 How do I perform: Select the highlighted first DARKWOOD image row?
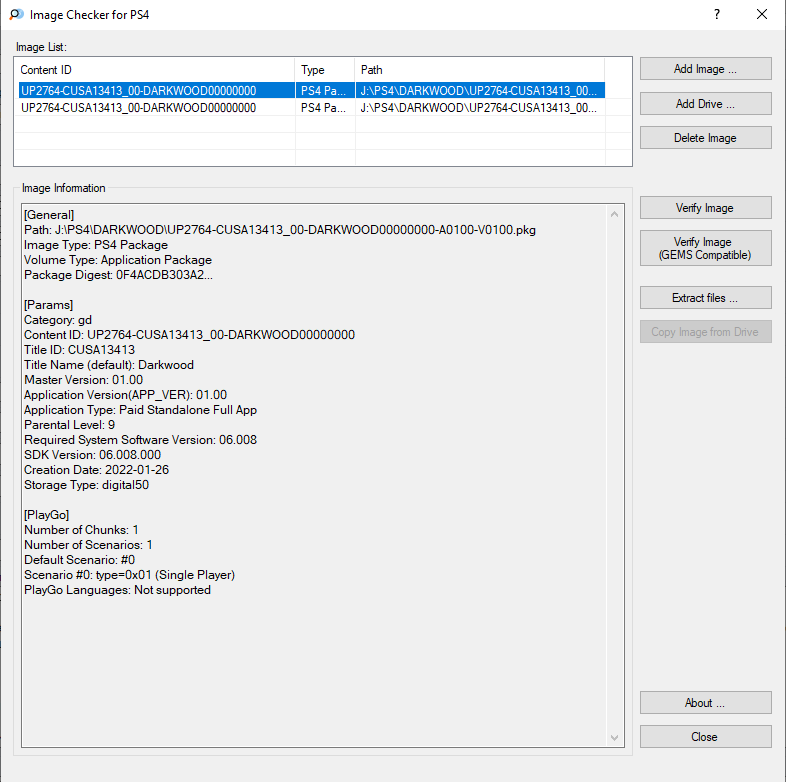point(312,90)
